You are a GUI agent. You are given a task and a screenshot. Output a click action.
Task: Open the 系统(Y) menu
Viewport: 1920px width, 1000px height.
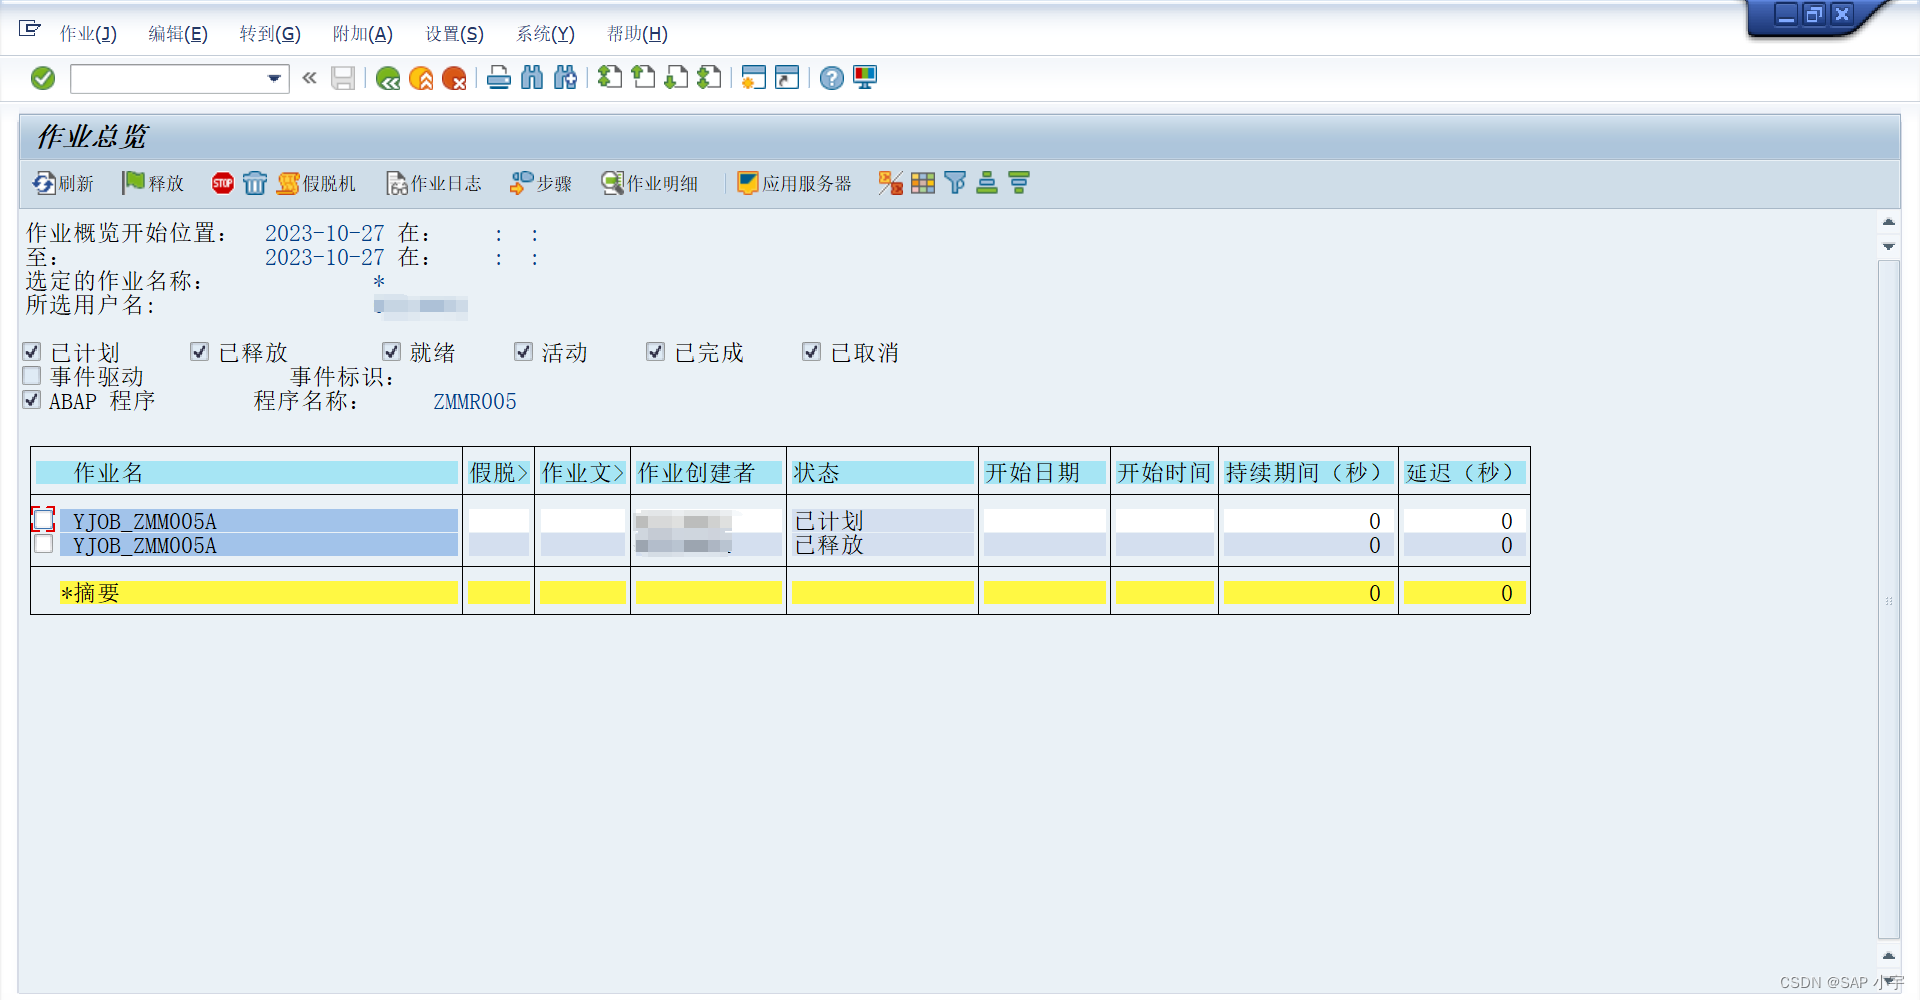tap(545, 33)
